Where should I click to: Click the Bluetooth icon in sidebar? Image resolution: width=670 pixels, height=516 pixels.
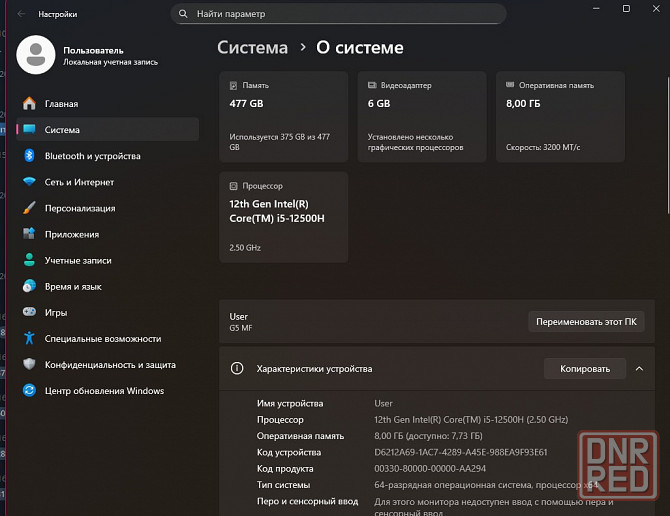(x=29, y=155)
